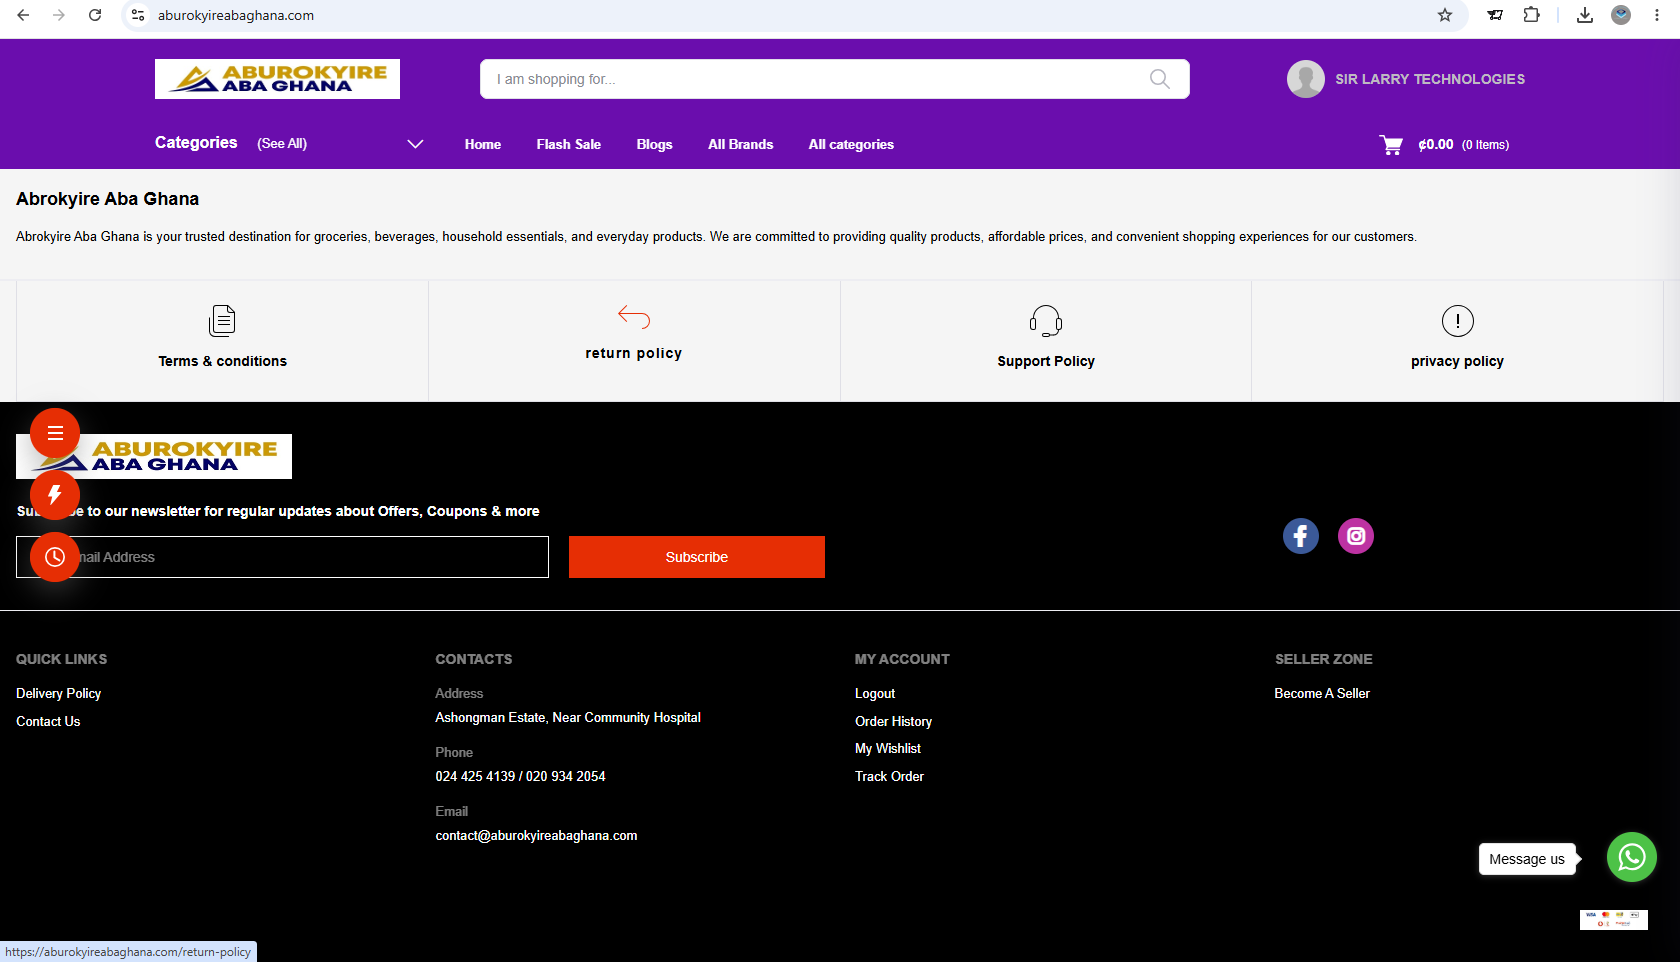Open the Terms & conditions link

tap(223, 361)
